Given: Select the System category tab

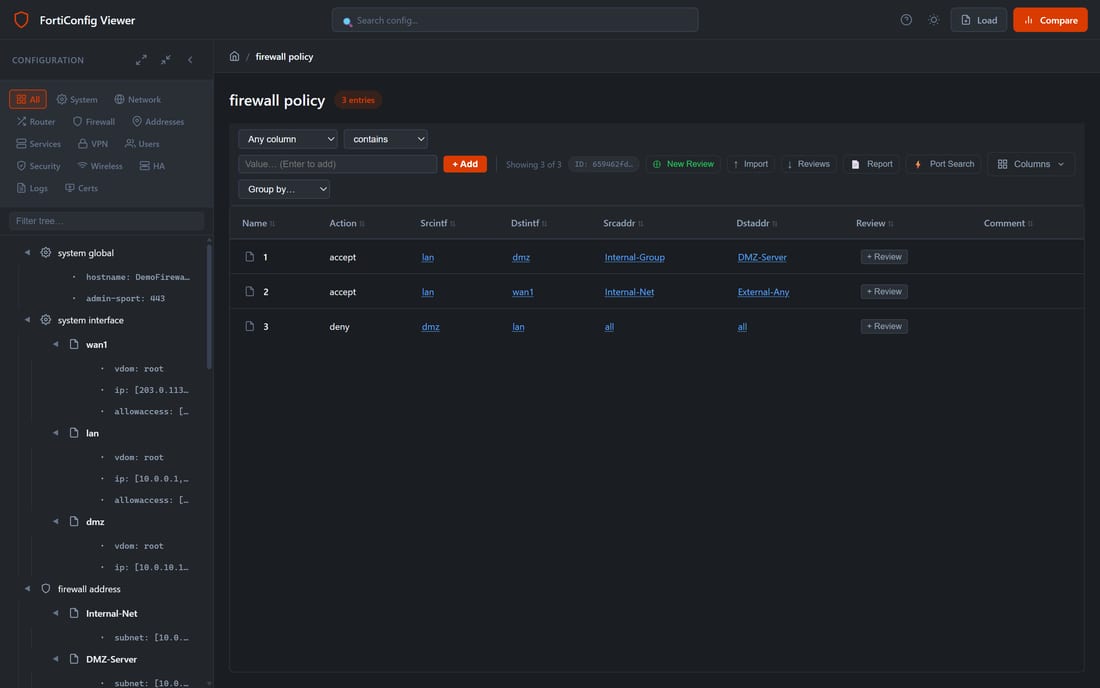Looking at the screenshot, I should [x=77, y=99].
